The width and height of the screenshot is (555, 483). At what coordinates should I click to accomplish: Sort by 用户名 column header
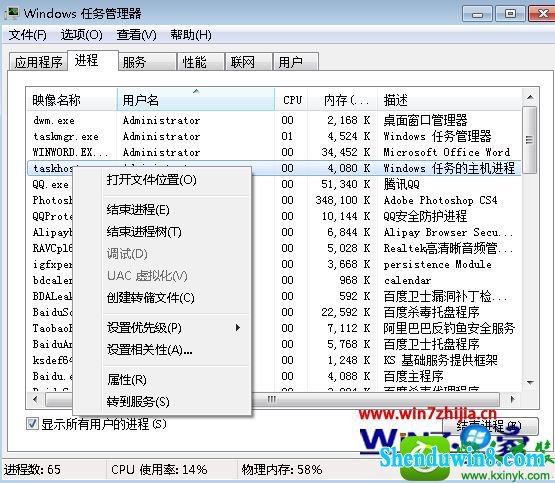(x=196, y=100)
